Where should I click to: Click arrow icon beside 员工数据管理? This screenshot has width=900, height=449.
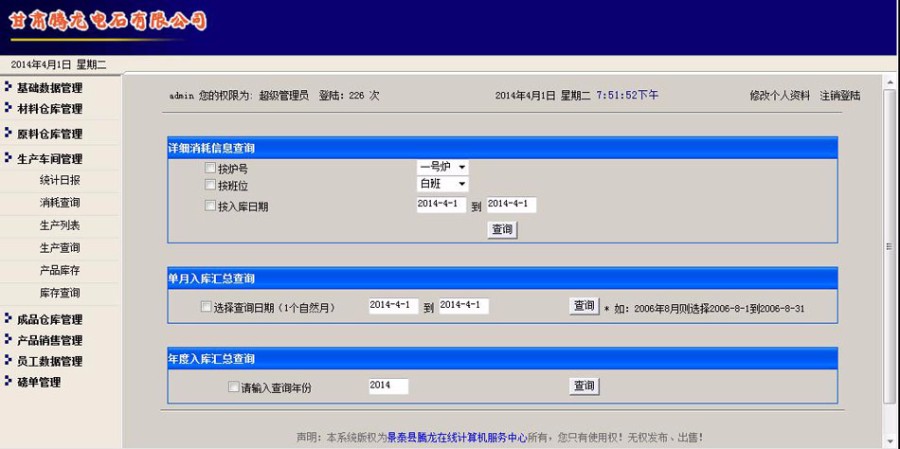(x=7, y=360)
